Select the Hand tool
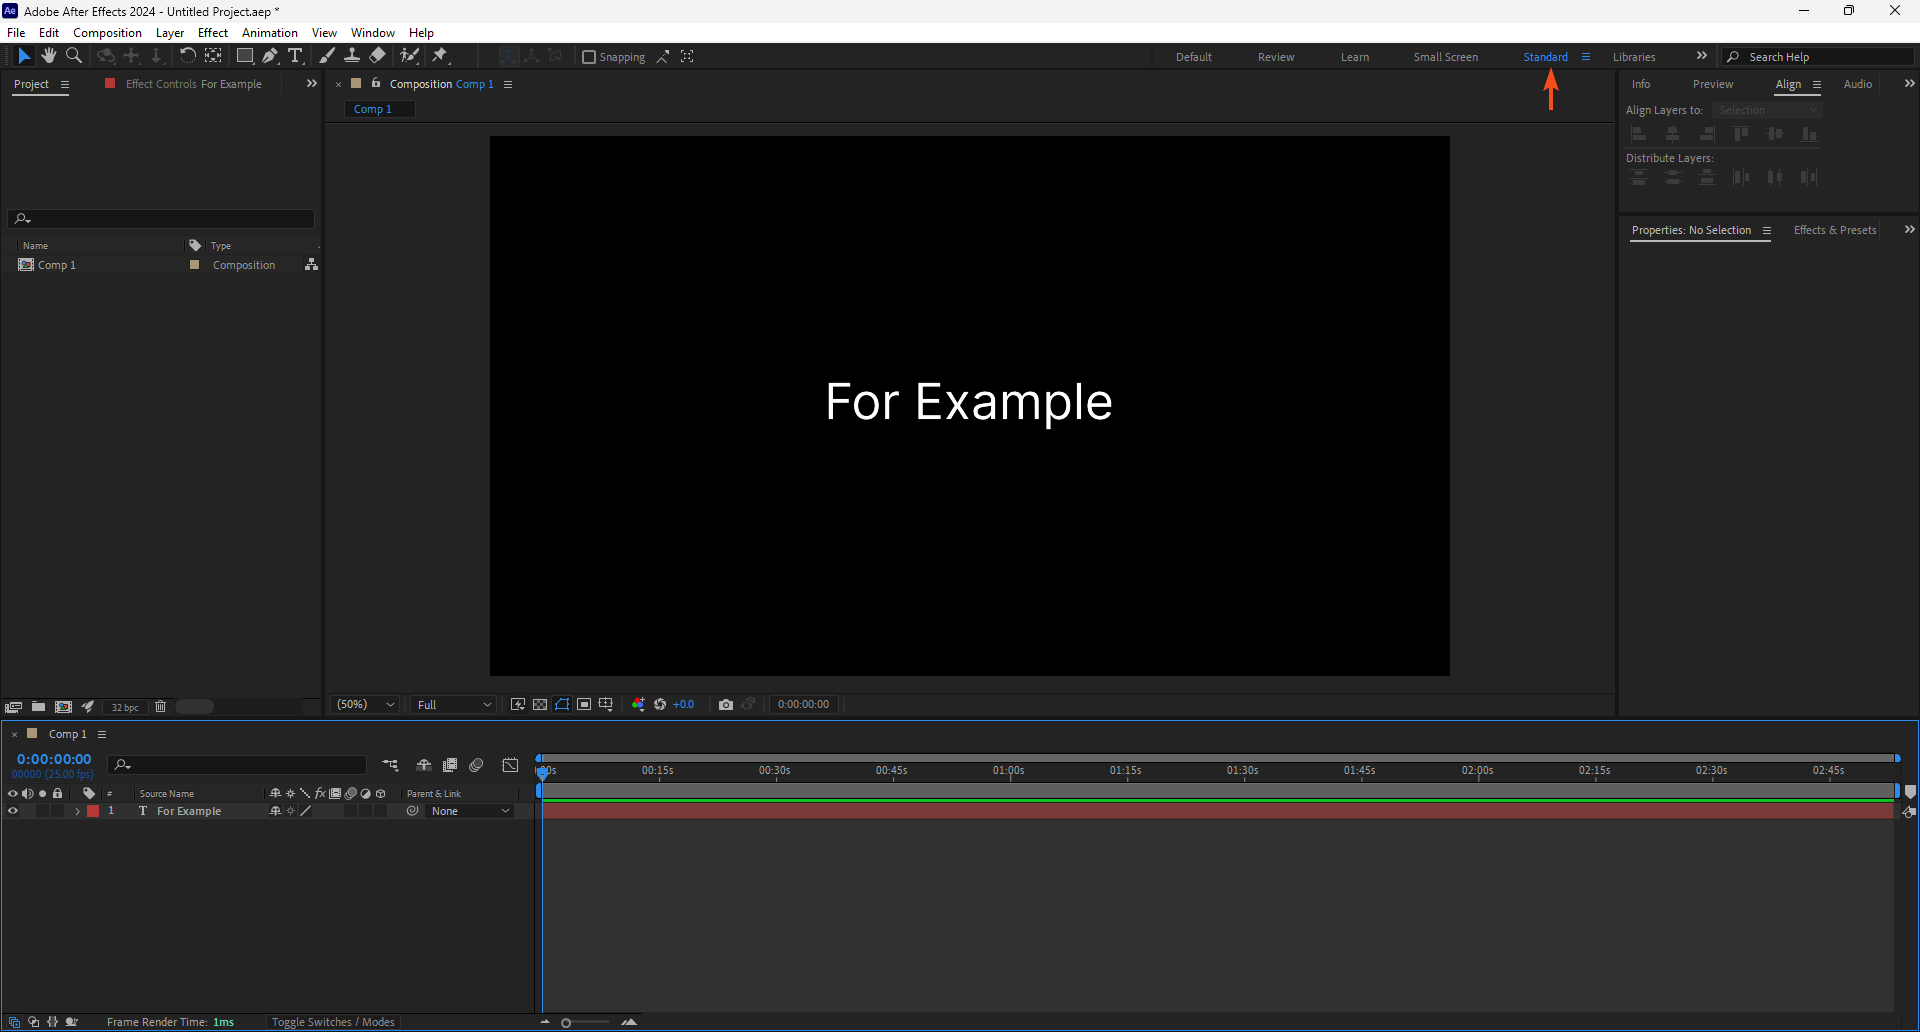 tap(49, 56)
